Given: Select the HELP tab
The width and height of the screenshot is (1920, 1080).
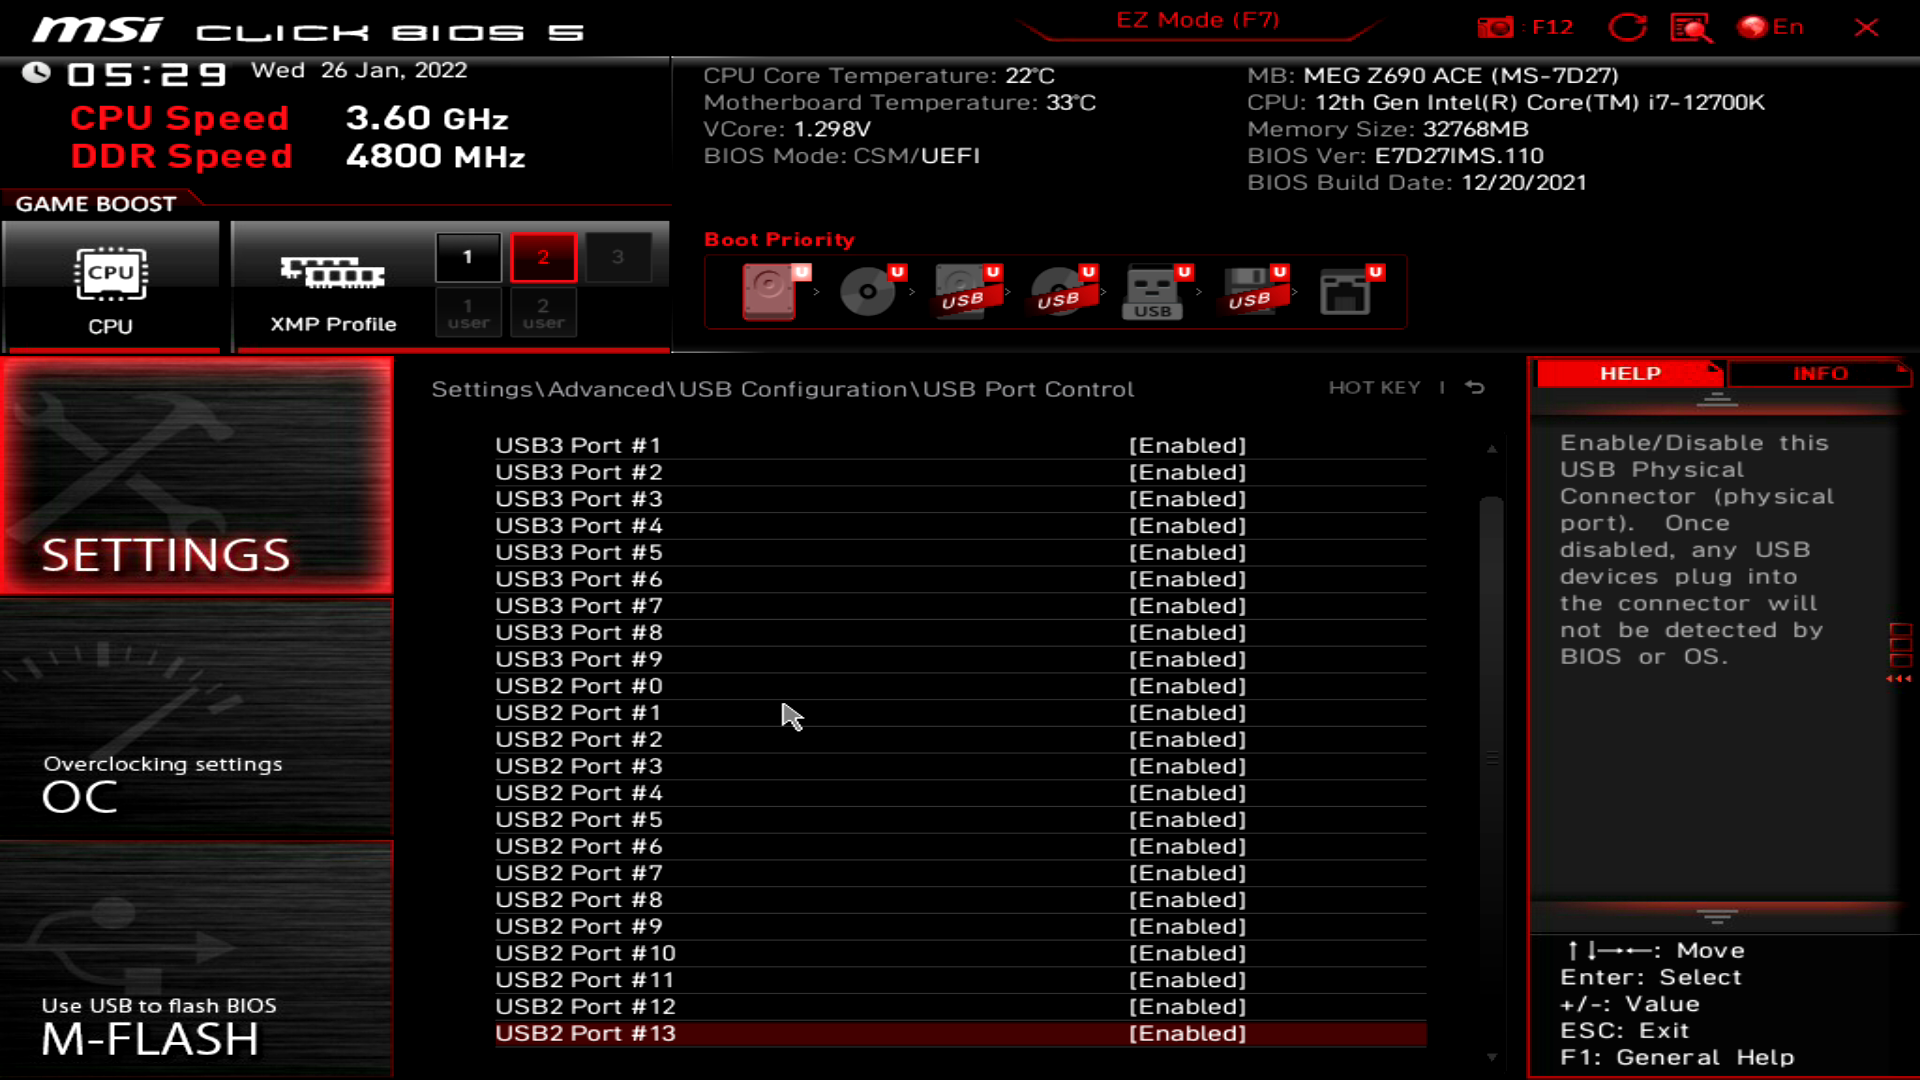Looking at the screenshot, I should click(1629, 373).
